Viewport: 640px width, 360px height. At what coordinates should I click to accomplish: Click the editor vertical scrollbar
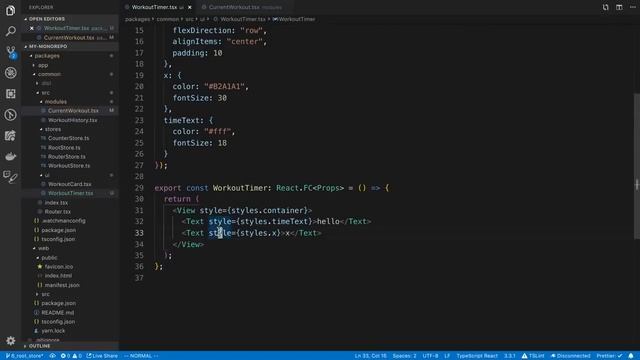636,167
